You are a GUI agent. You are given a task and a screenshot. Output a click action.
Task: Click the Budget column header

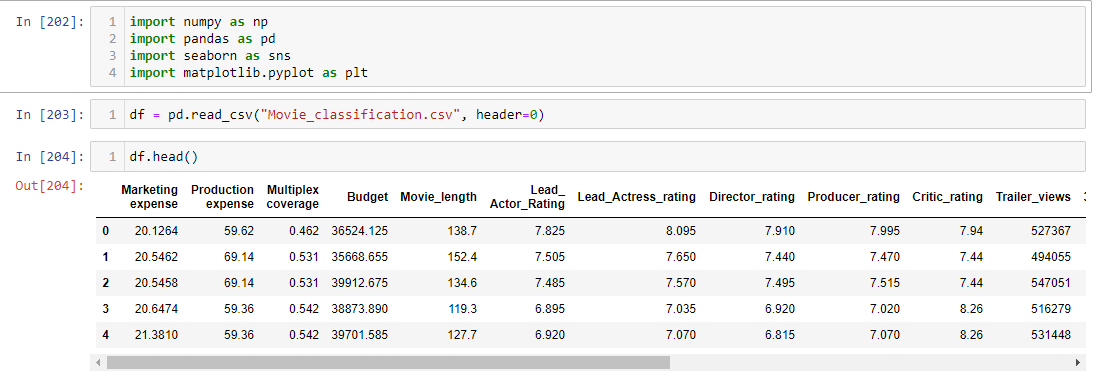coord(367,197)
